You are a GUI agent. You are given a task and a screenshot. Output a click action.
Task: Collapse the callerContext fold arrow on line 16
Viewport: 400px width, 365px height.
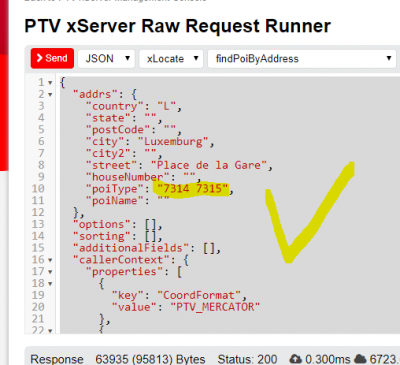pos(50,260)
